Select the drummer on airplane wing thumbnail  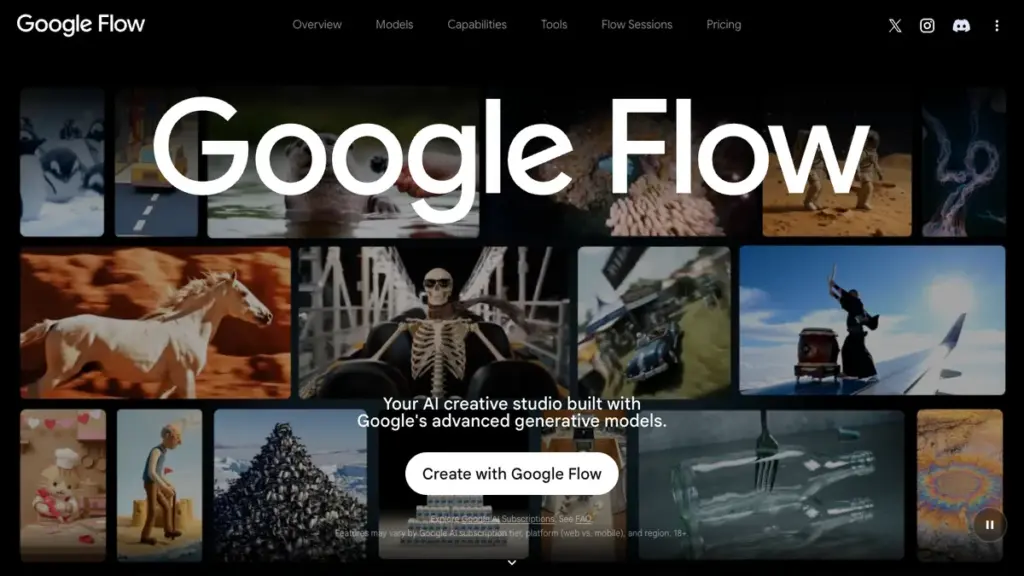tap(872, 320)
